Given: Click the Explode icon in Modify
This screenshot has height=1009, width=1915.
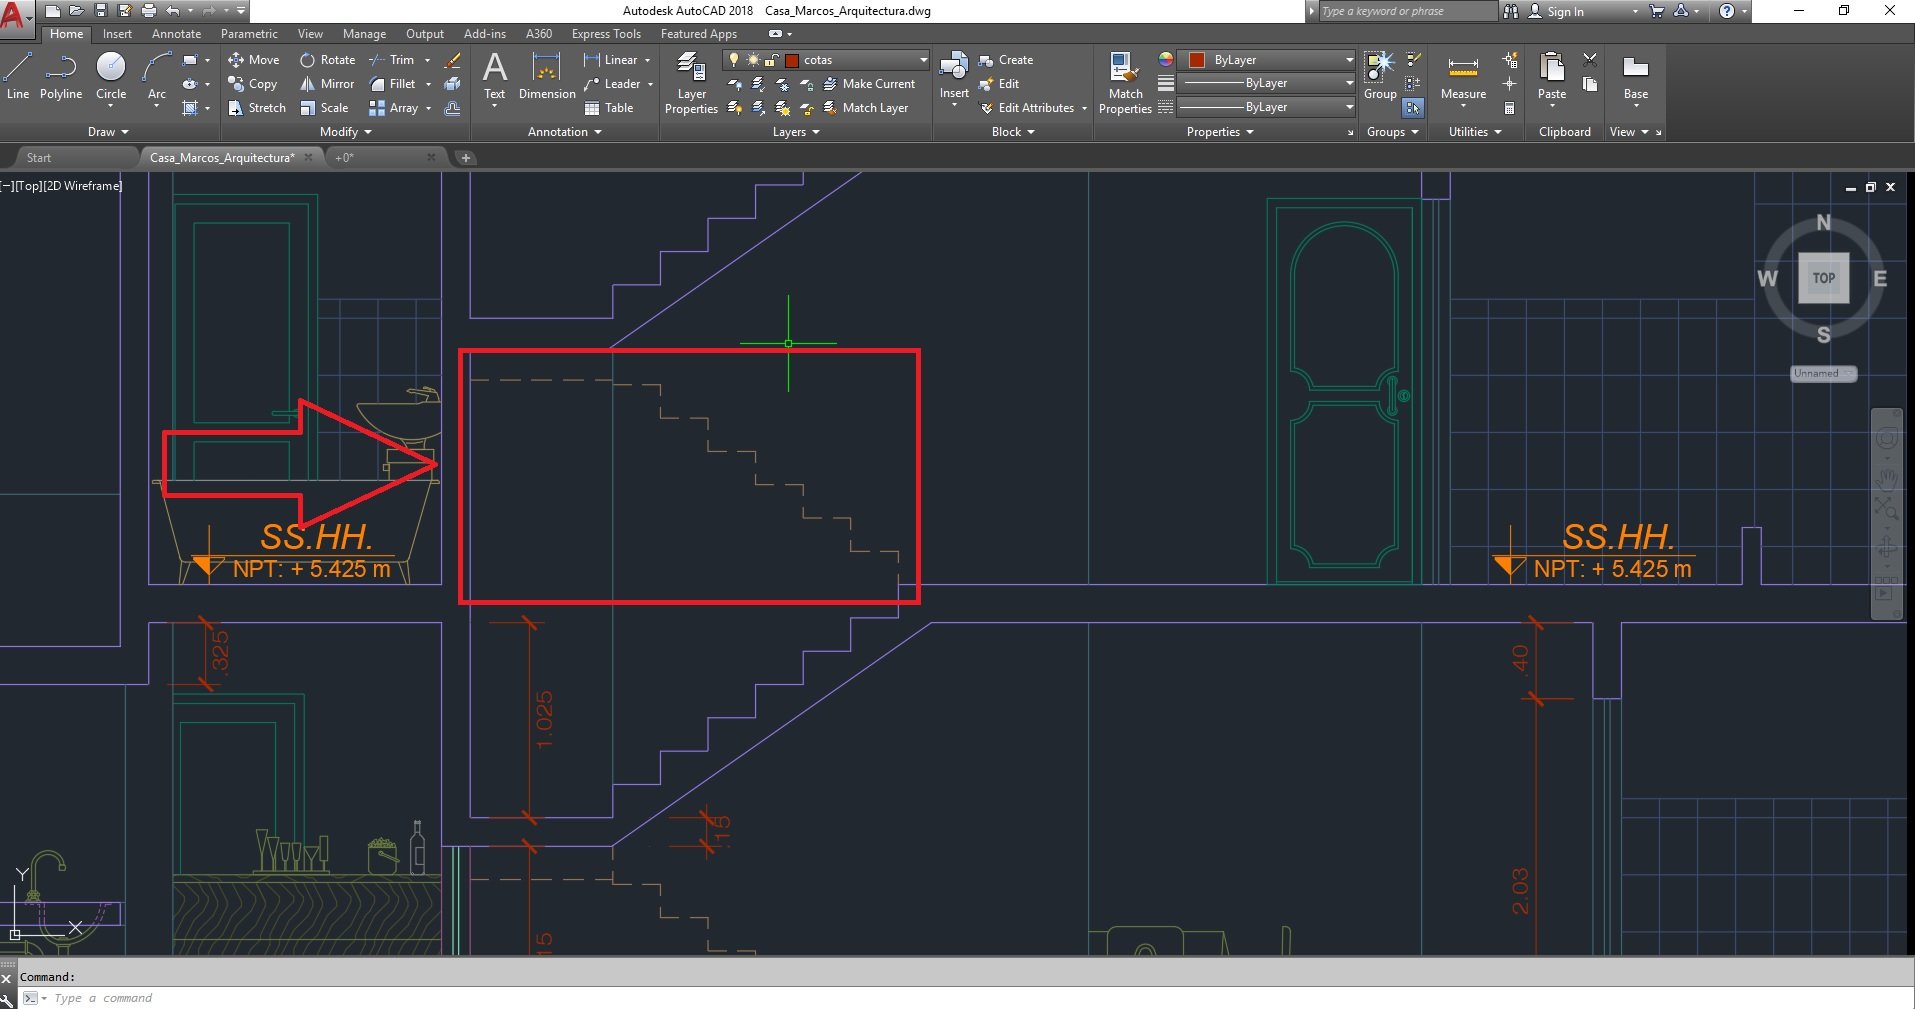Looking at the screenshot, I should pos(453,84).
